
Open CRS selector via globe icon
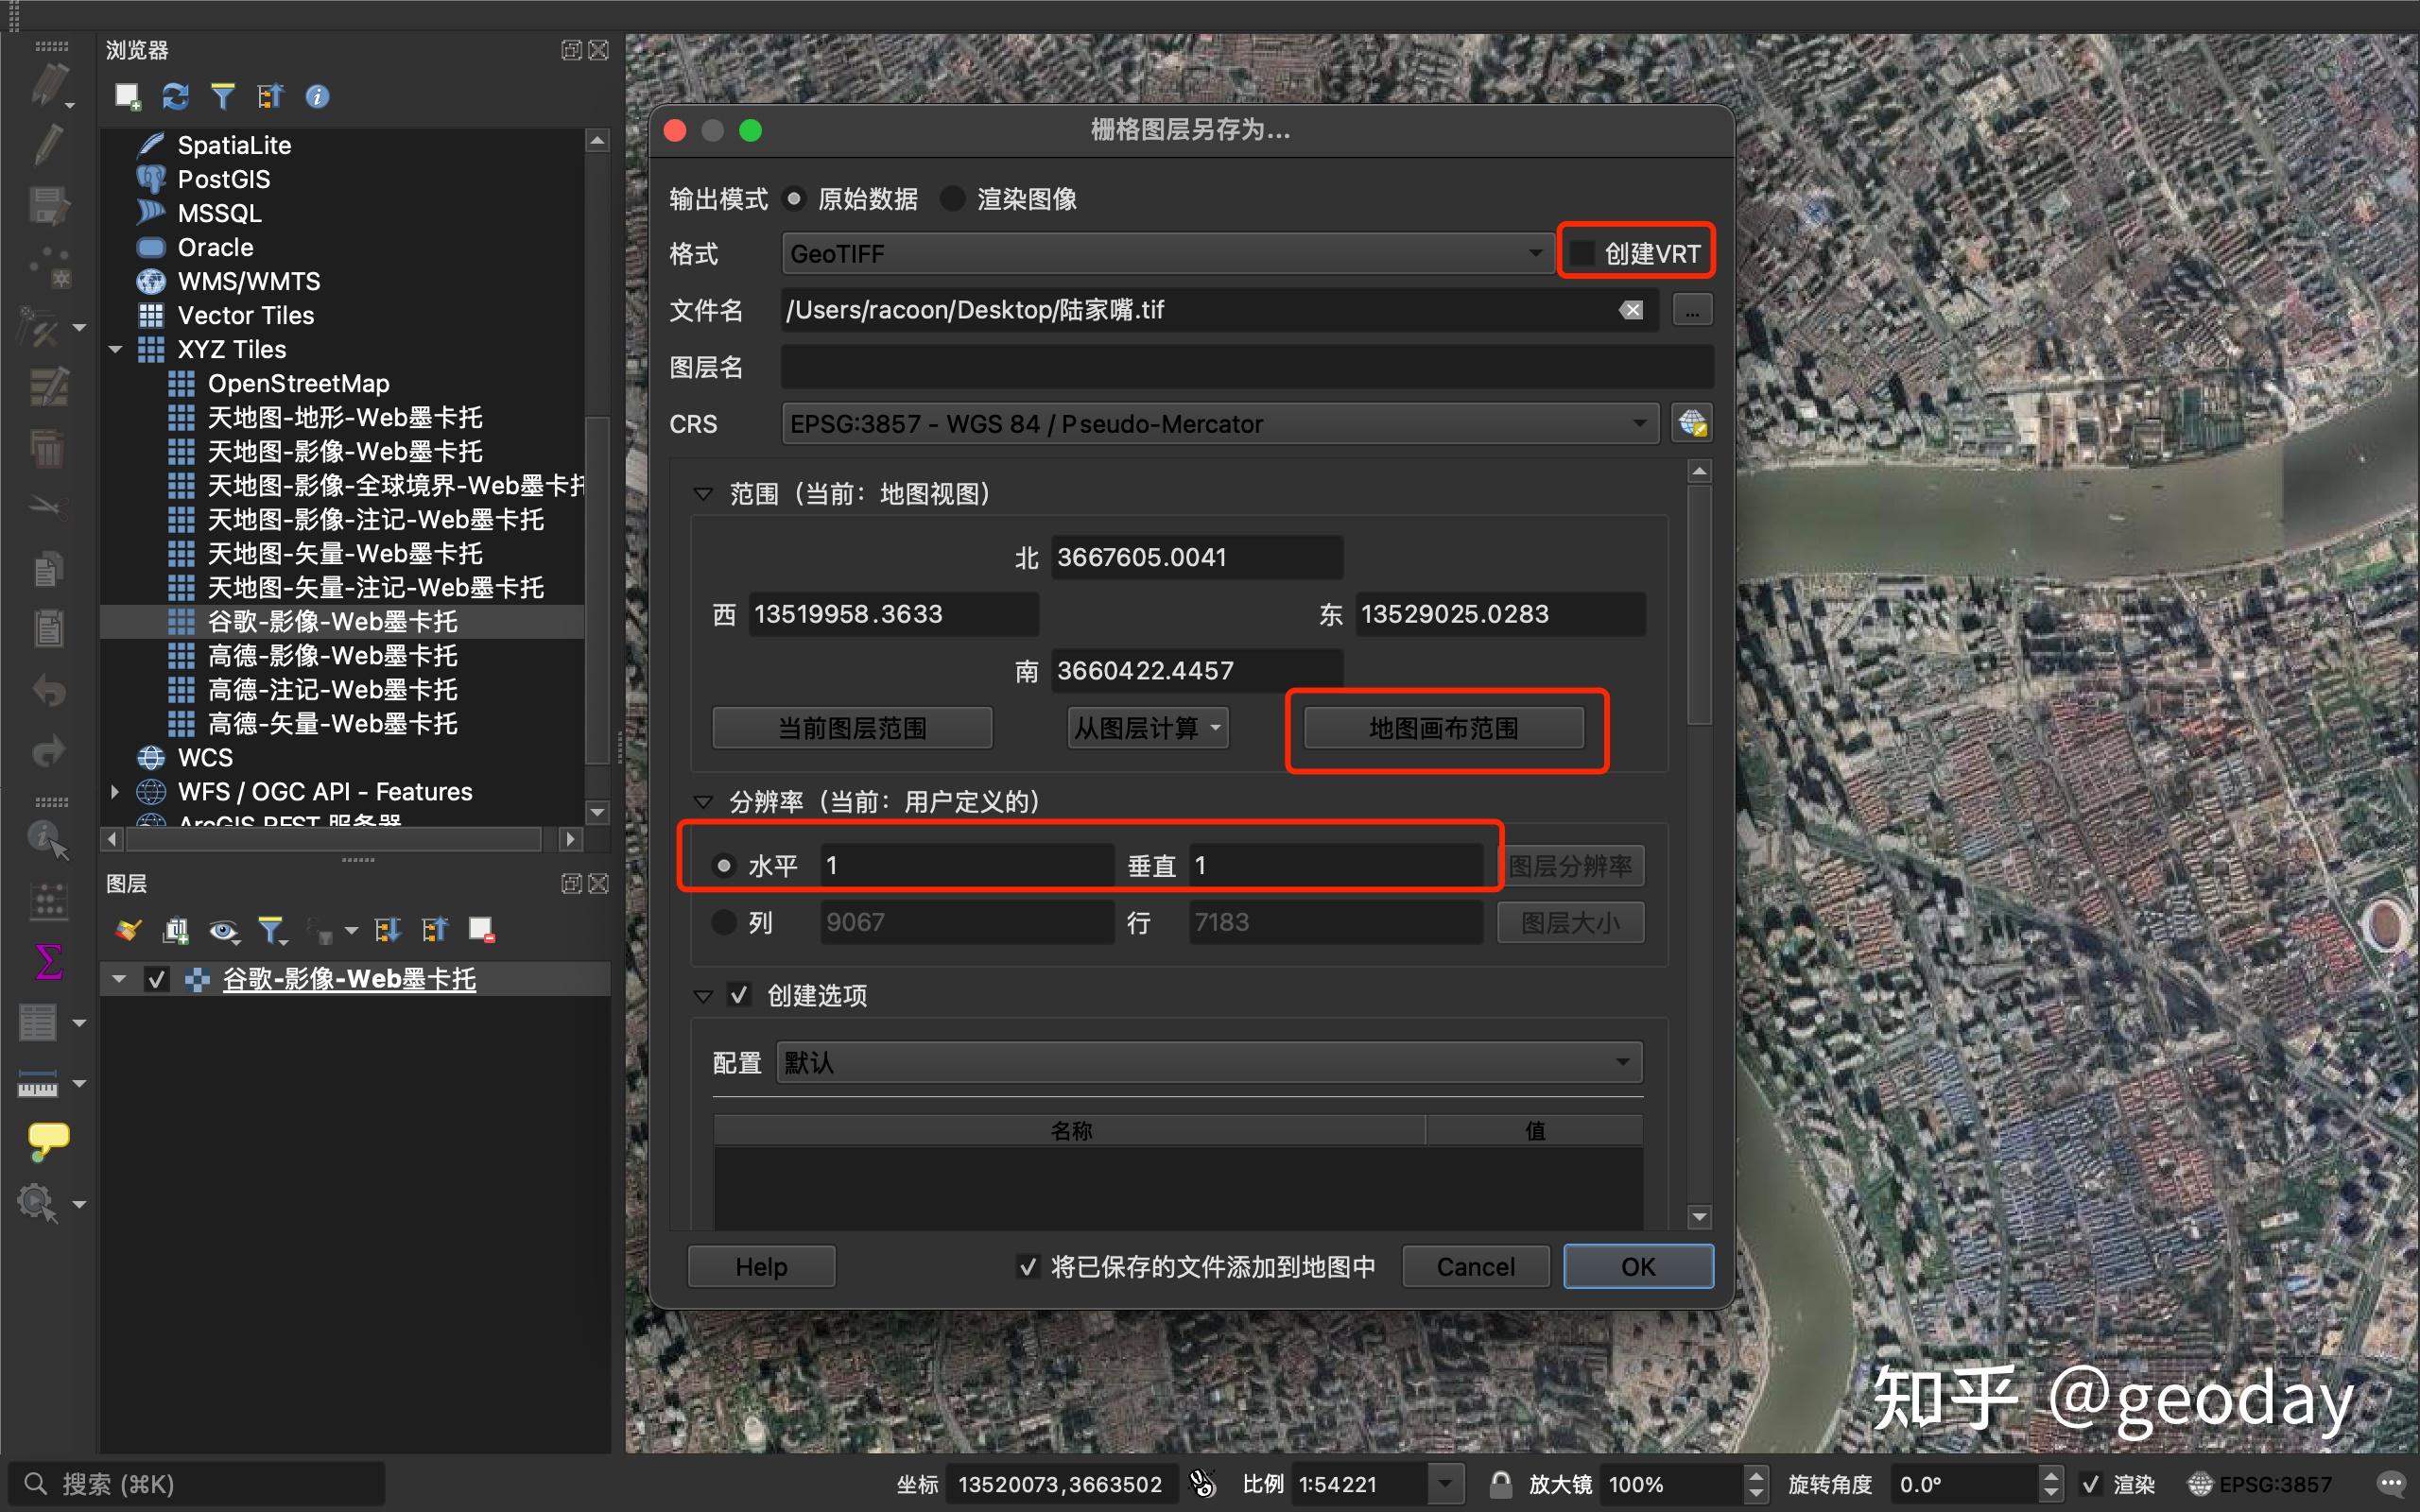pos(1692,423)
